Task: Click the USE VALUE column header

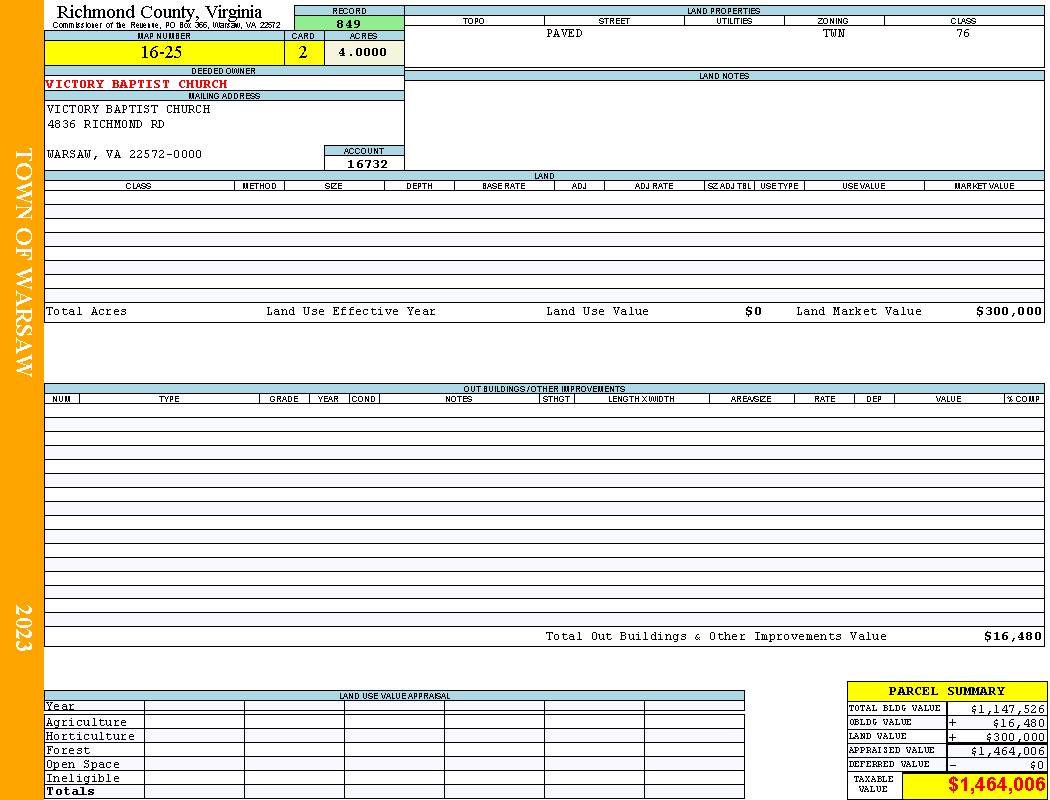Action: [864, 185]
